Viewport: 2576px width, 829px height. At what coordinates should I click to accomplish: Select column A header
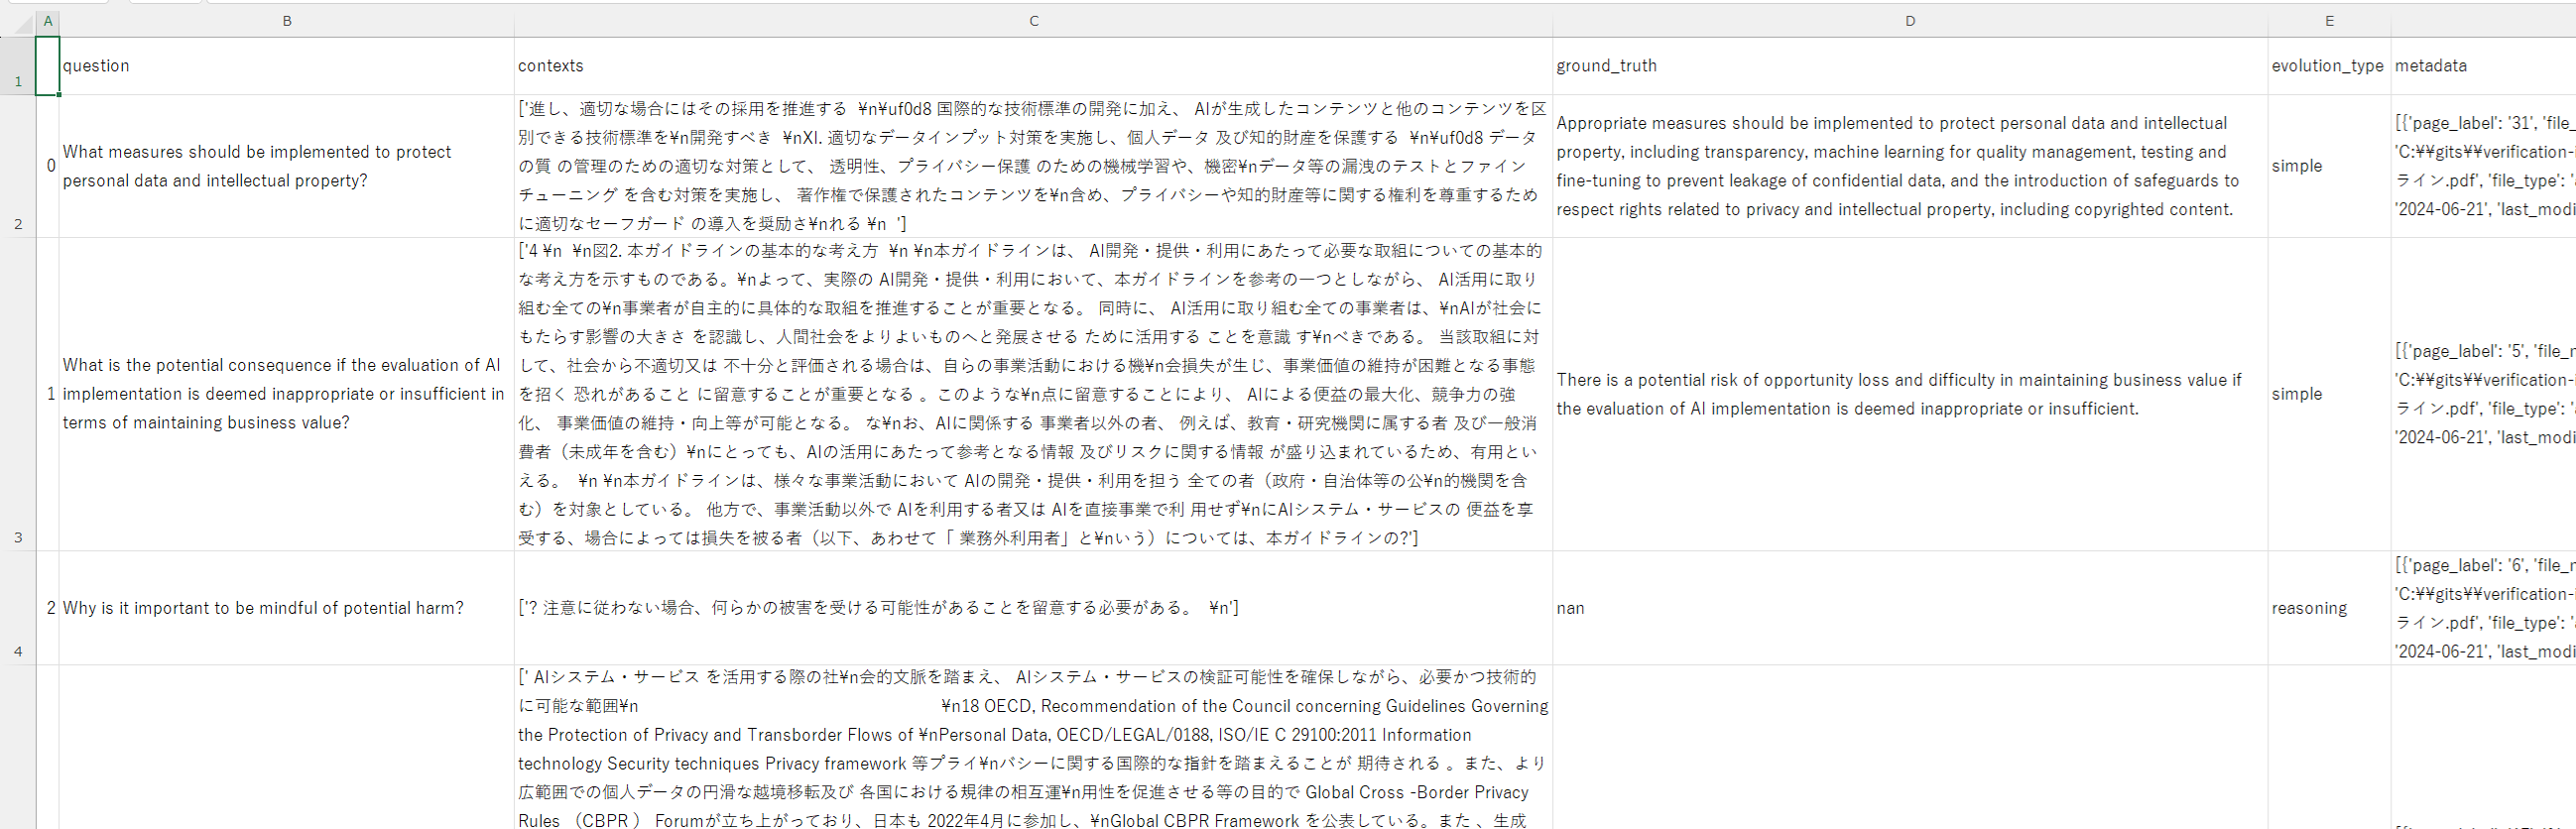(x=47, y=21)
